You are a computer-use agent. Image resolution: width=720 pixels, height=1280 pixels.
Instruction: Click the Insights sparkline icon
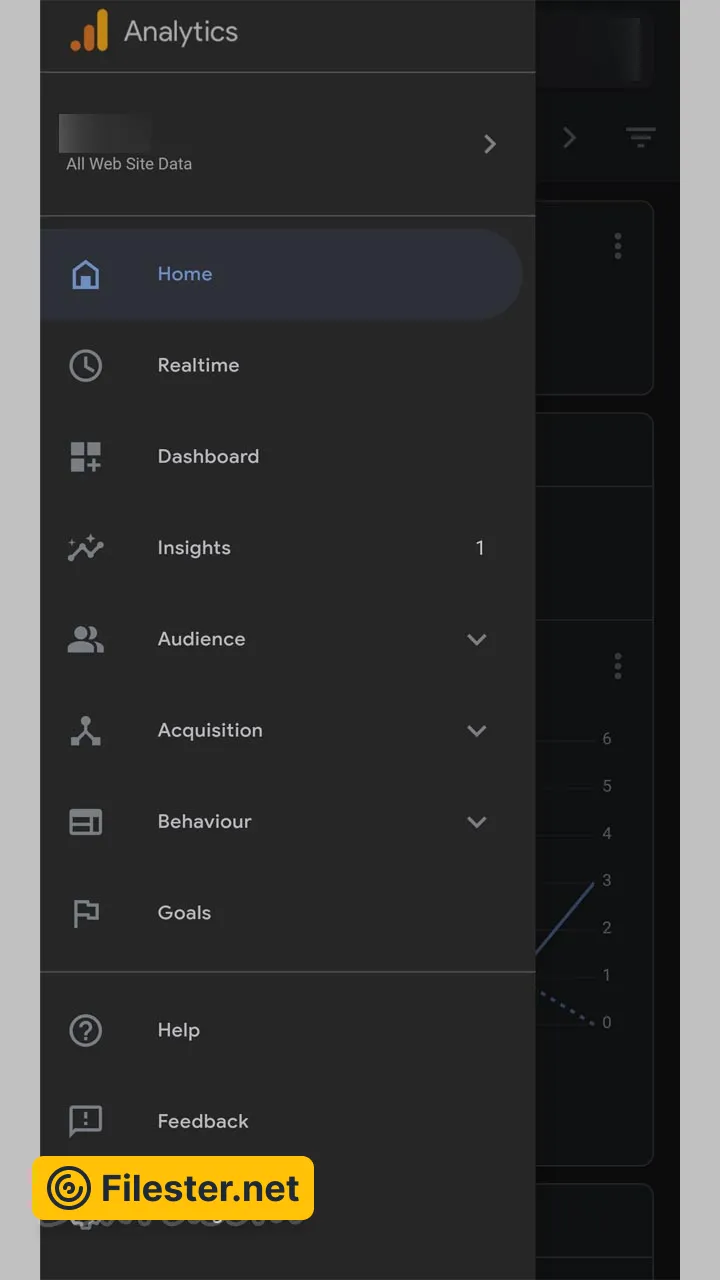click(x=86, y=548)
